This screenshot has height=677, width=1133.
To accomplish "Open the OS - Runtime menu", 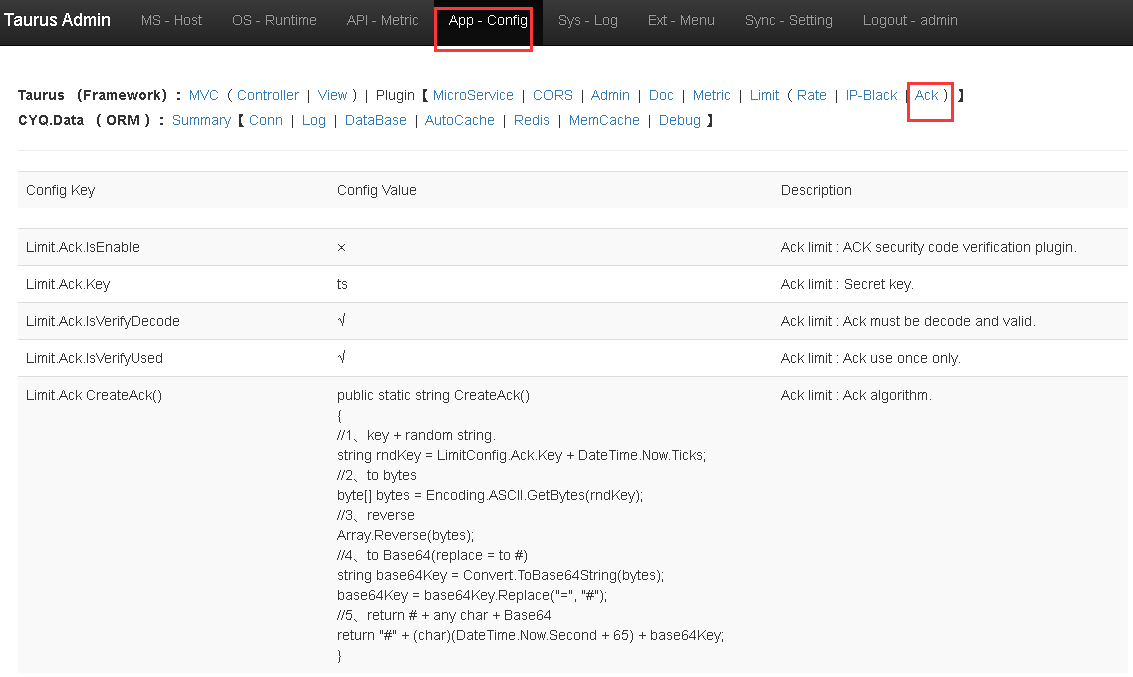I will pyautogui.click(x=274, y=20).
